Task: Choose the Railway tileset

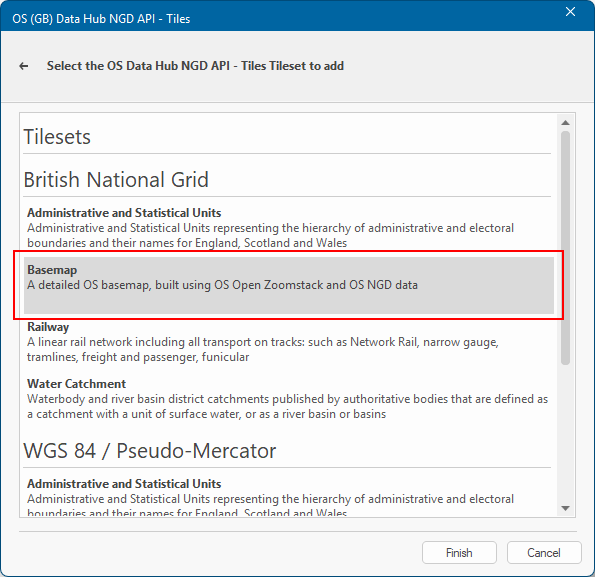Action: (288, 342)
